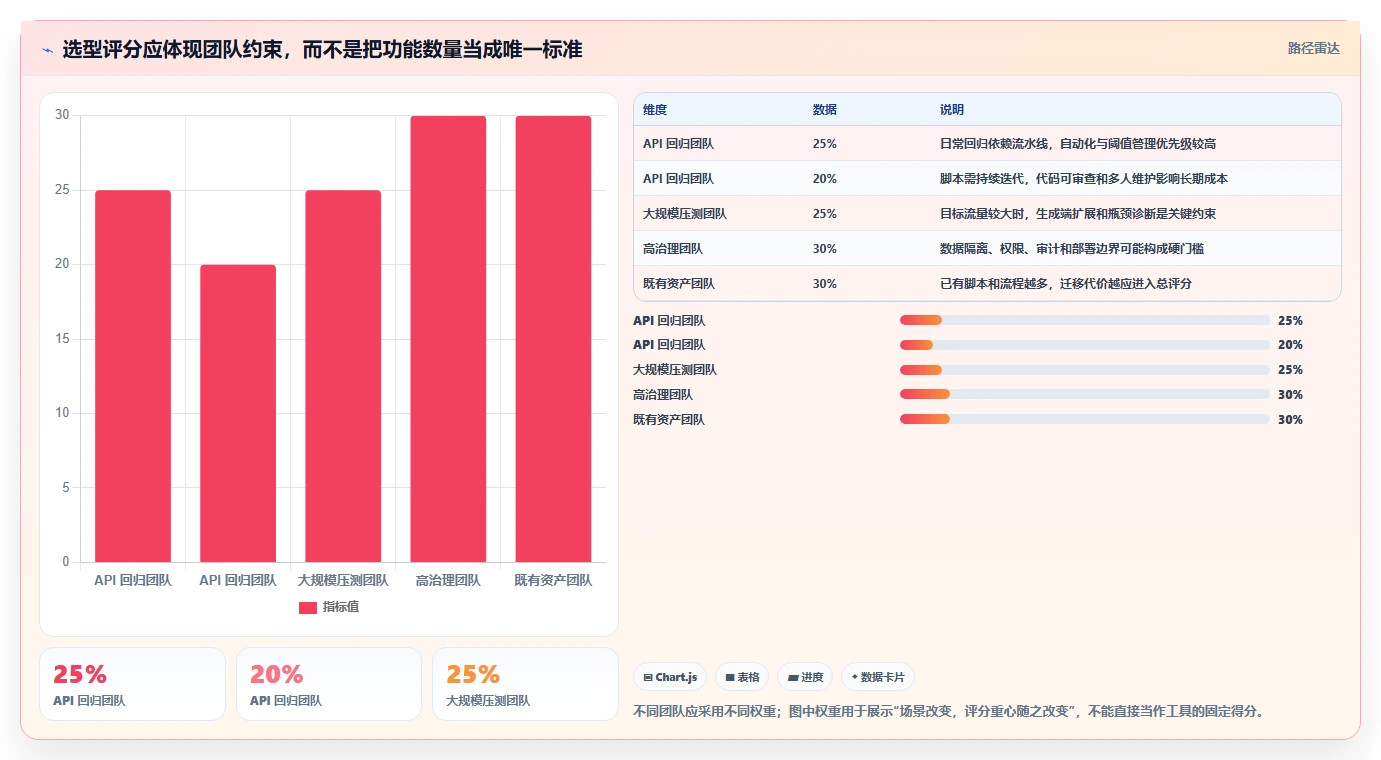Open the orange 25% 大规模压测团队 stat card
1381x760 pixels.
pyautogui.click(x=525, y=684)
